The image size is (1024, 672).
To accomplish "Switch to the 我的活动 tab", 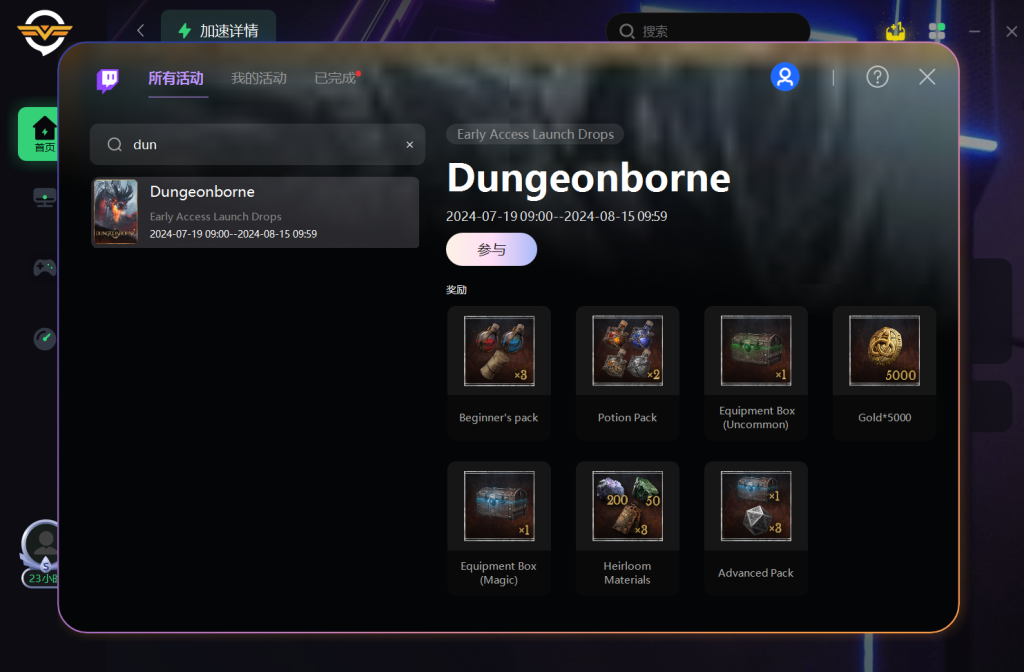I will click(259, 78).
